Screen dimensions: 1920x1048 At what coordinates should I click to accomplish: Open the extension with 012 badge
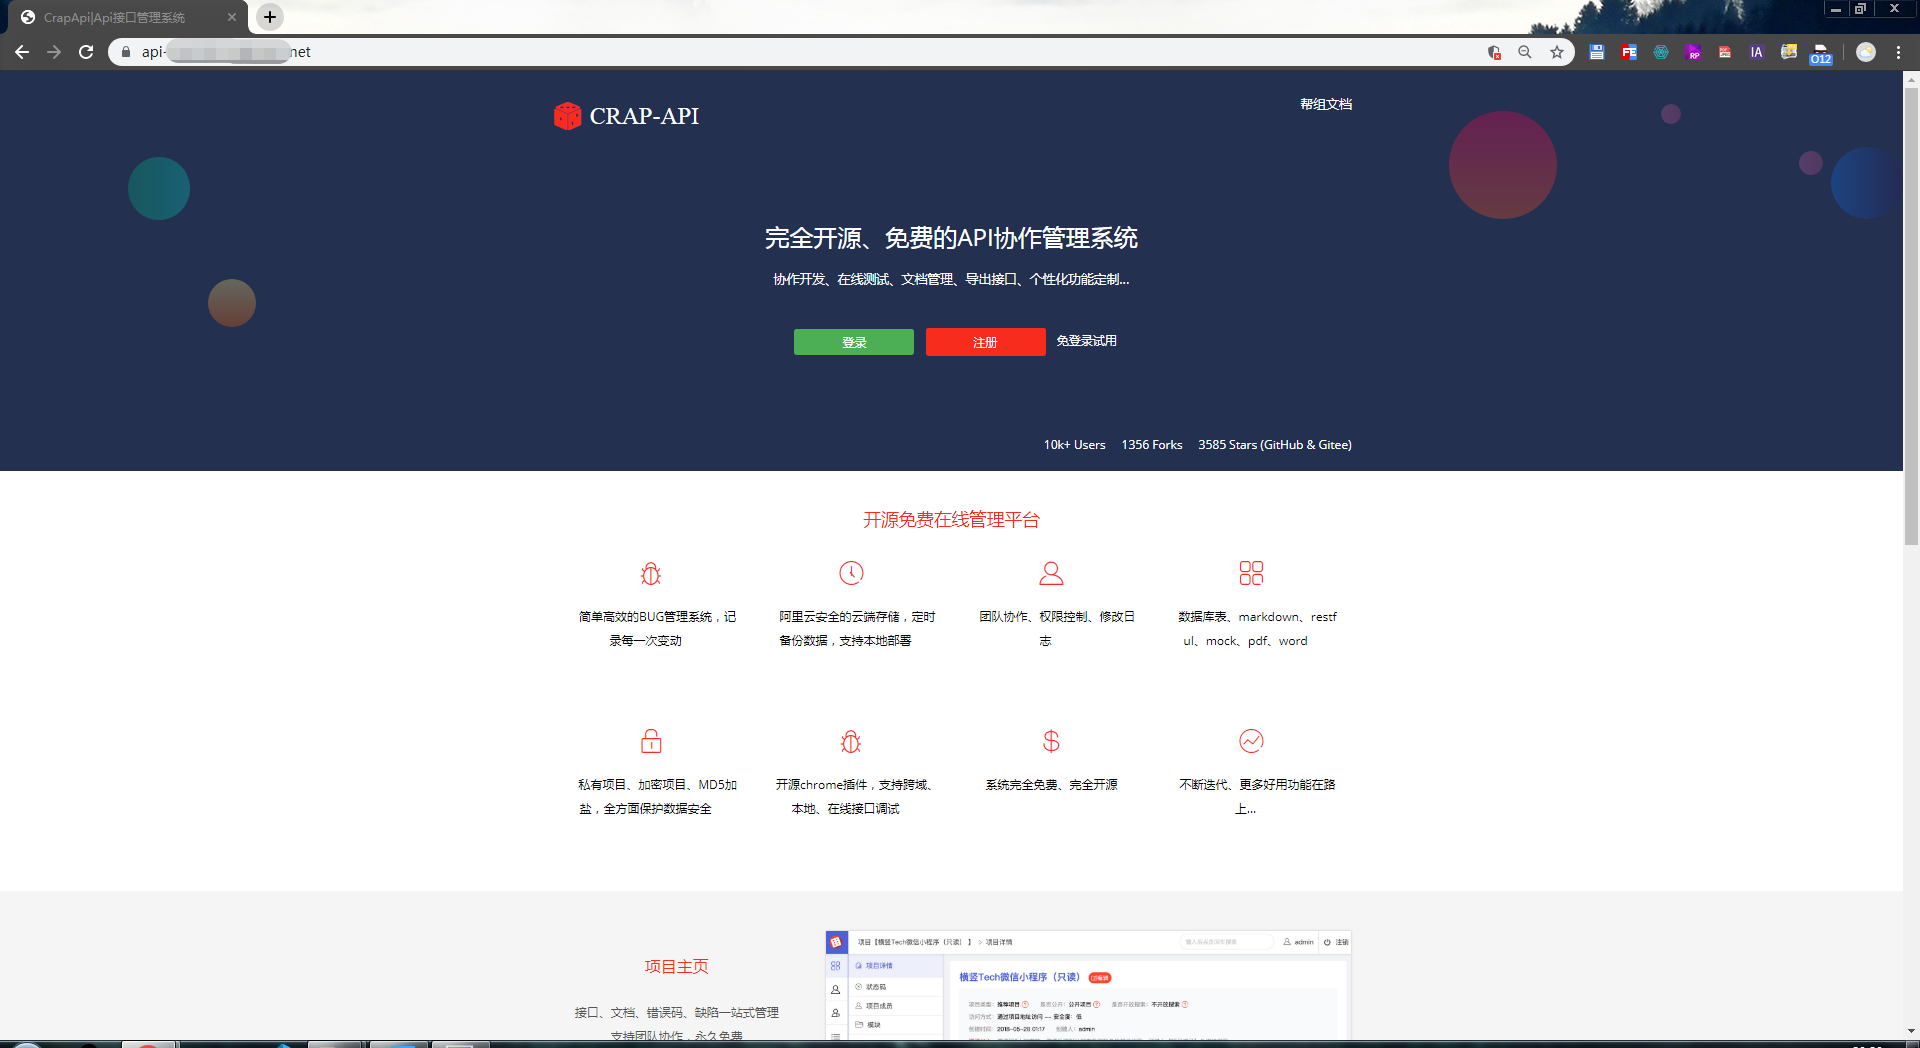click(1821, 54)
